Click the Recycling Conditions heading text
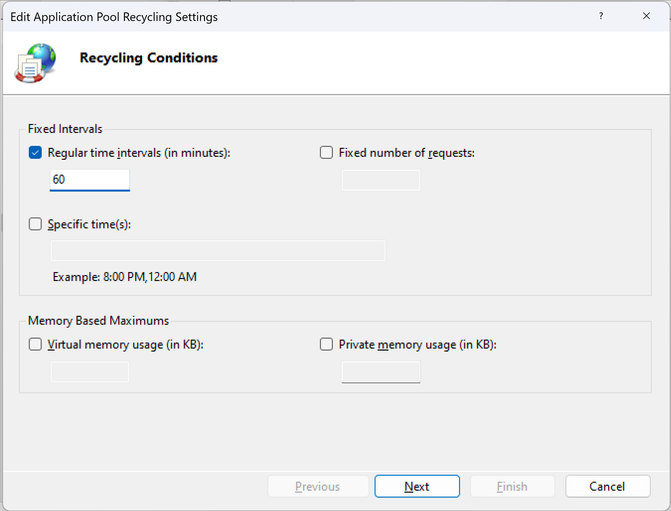The image size is (671, 511). tap(149, 58)
